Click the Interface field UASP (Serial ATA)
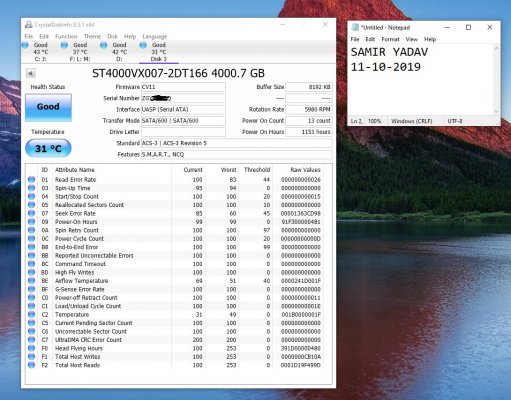This screenshot has height=400, width=511. (x=183, y=110)
